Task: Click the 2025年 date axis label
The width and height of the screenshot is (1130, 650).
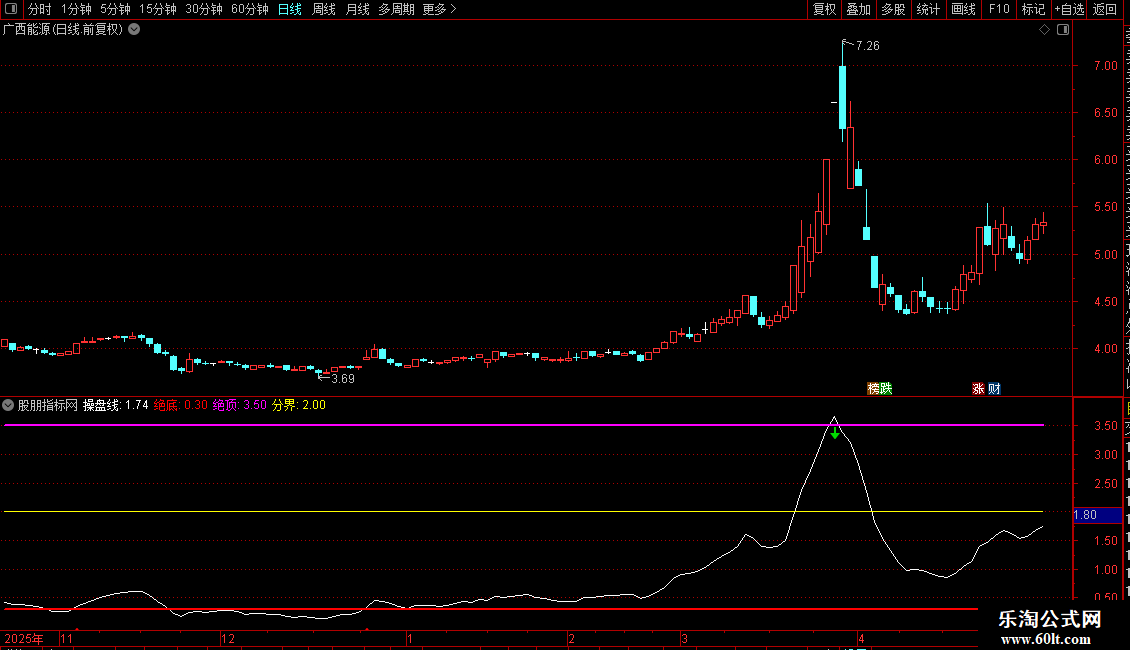Action: 24,639
